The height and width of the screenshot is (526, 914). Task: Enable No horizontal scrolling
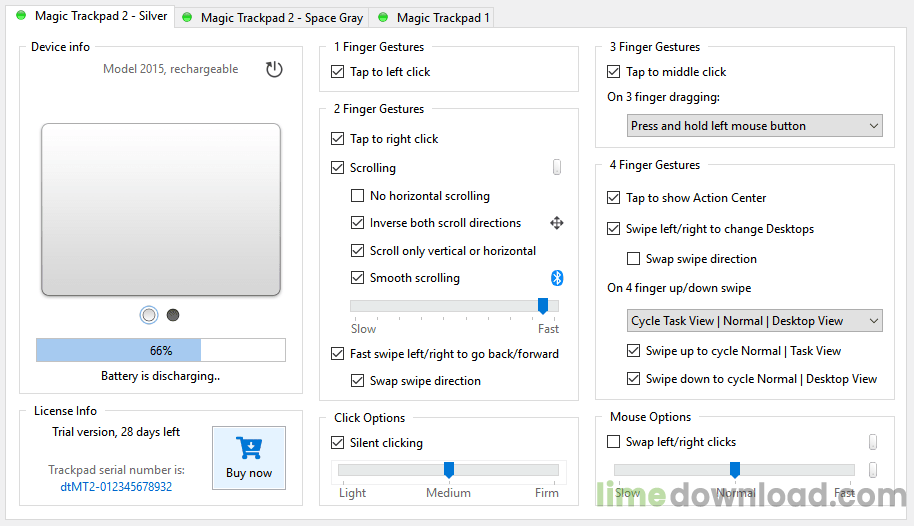[357, 195]
